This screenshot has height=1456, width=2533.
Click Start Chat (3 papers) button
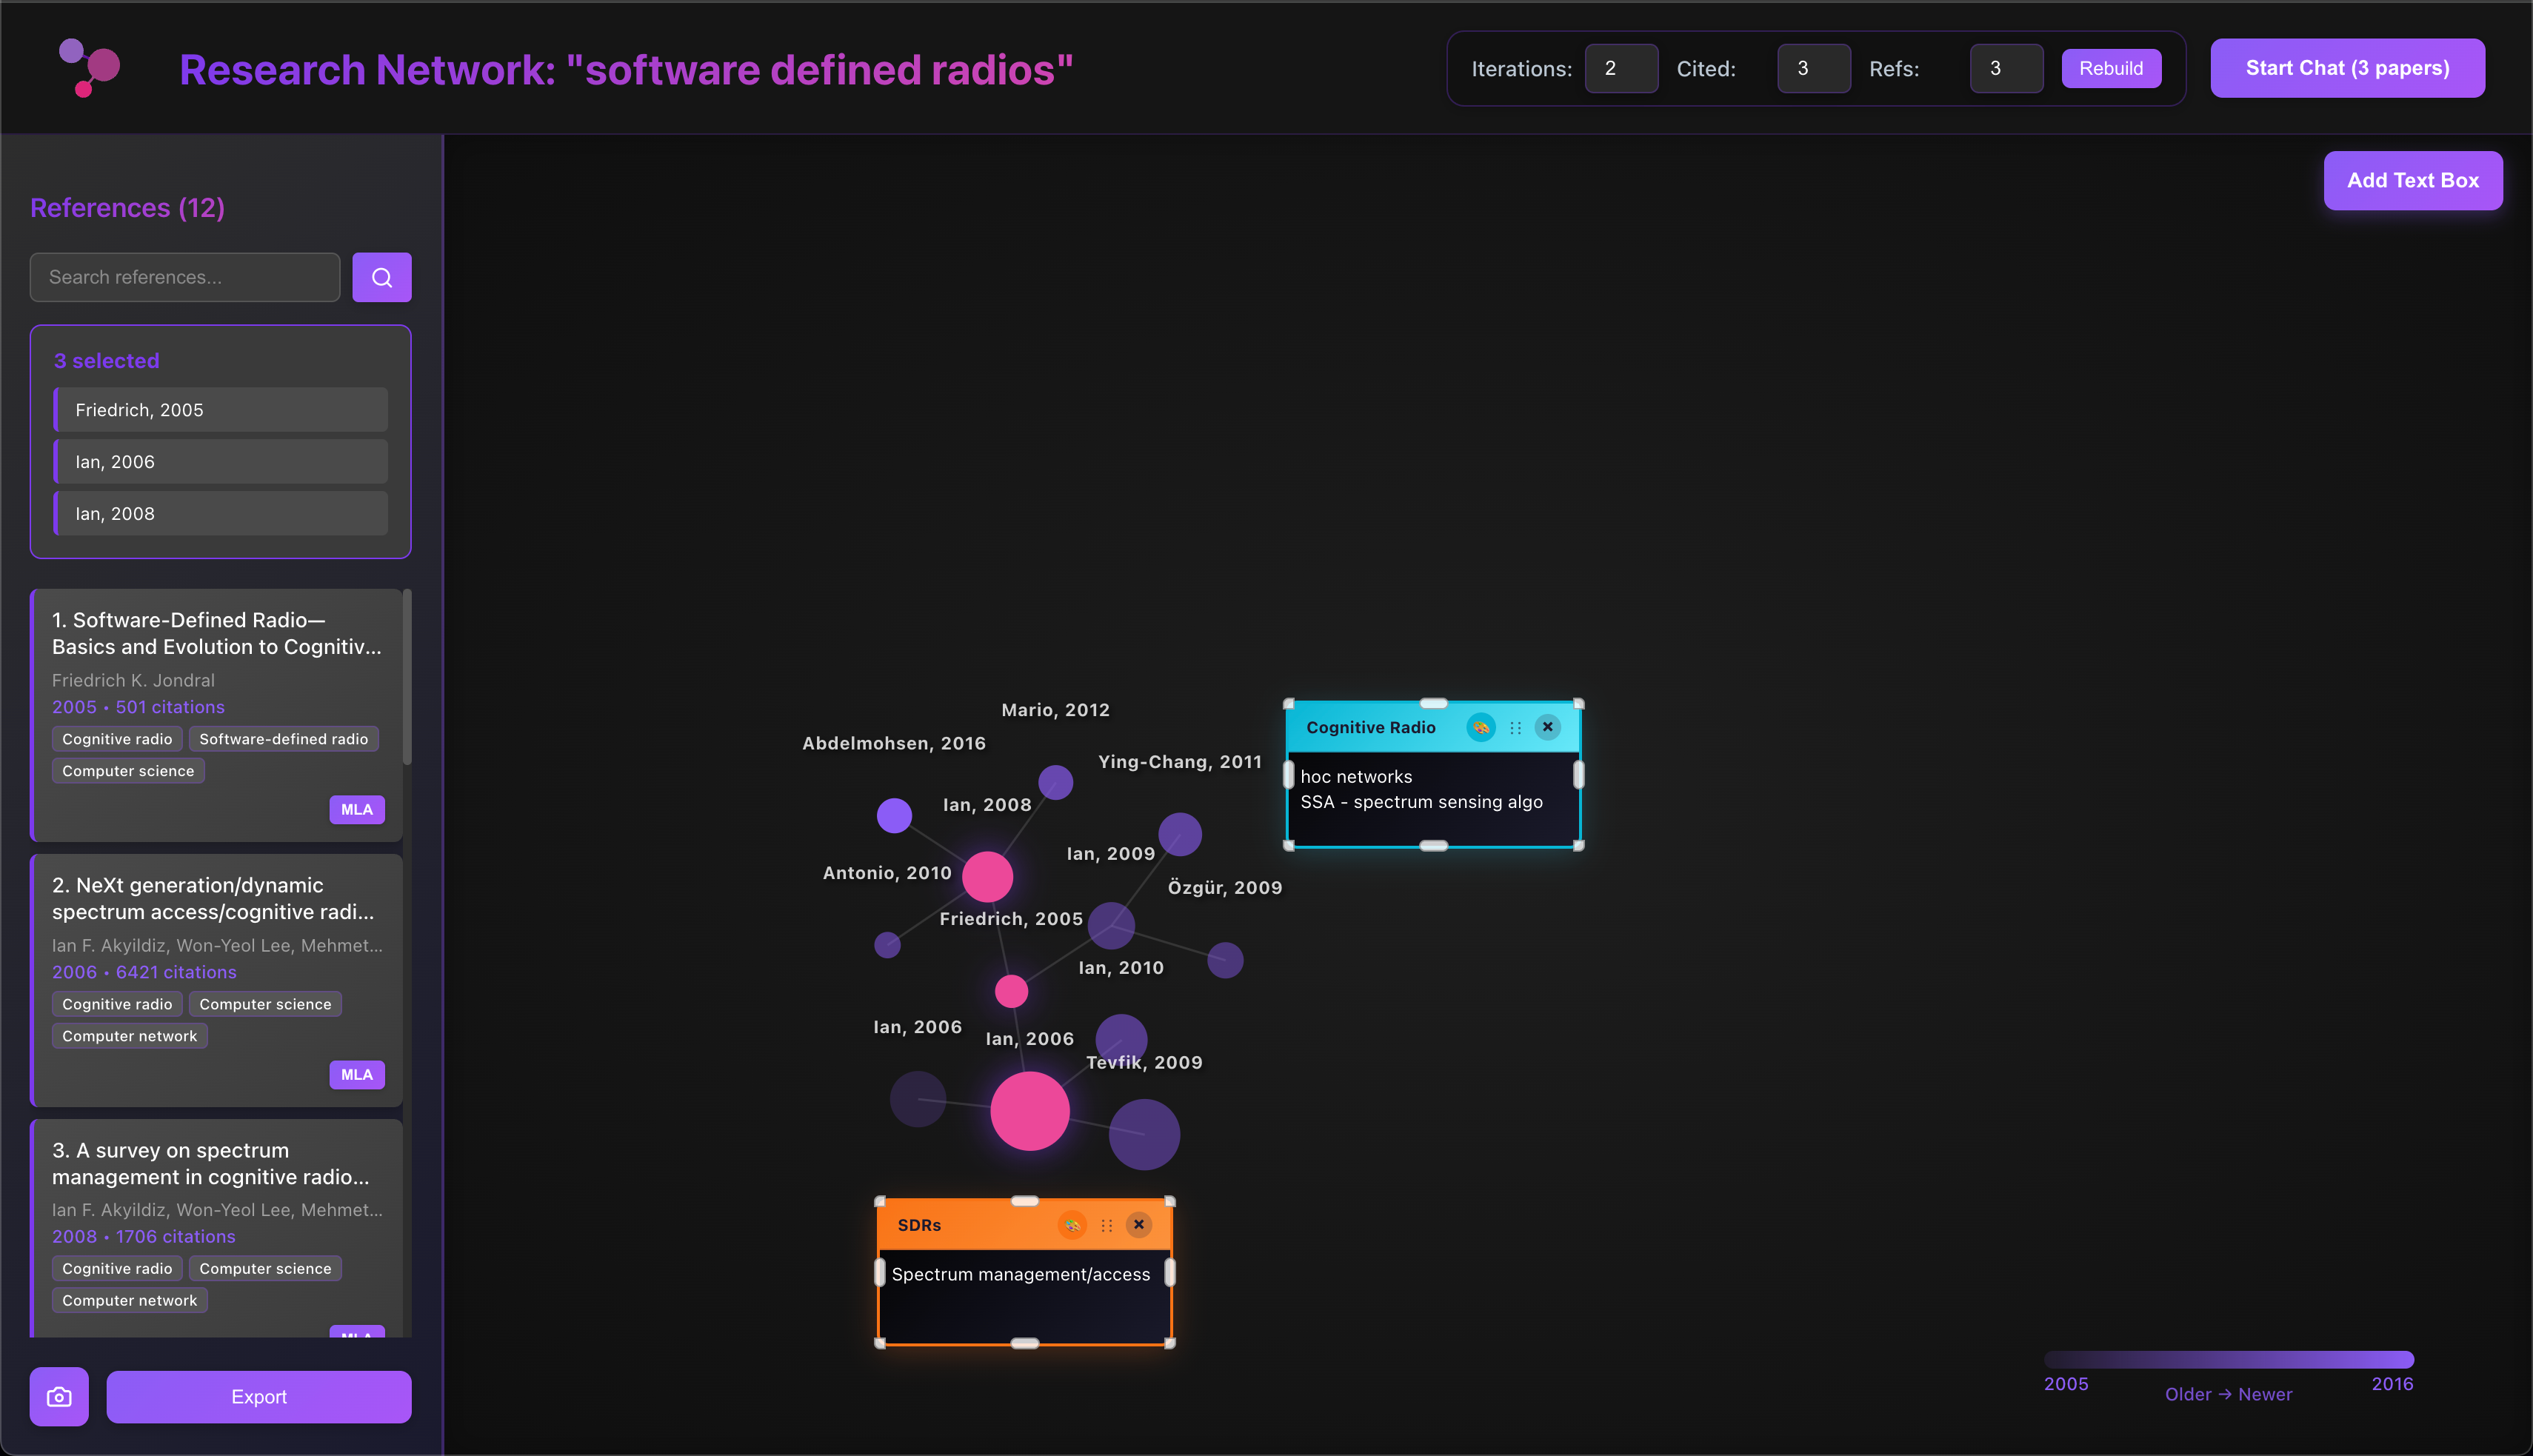[2347, 68]
